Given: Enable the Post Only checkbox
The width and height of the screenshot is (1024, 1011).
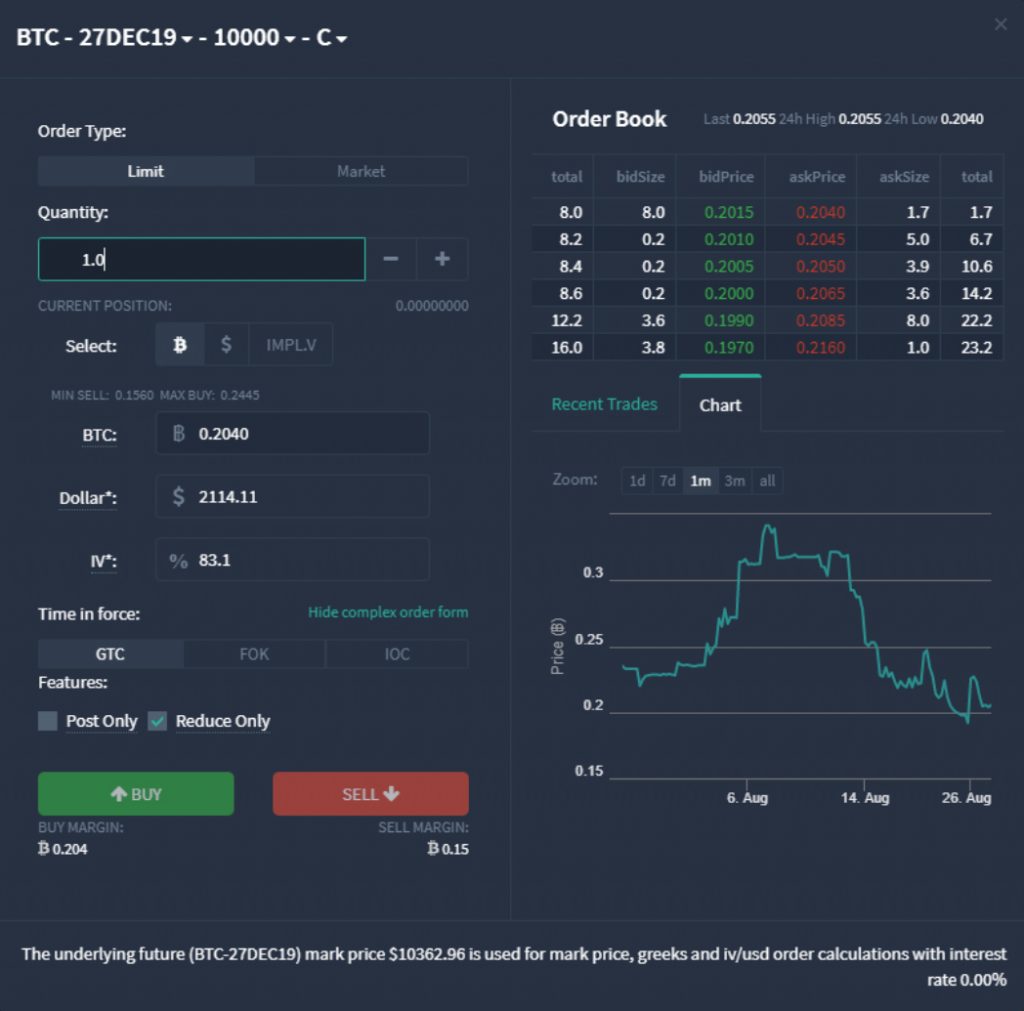Looking at the screenshot, I should point(47,720).
